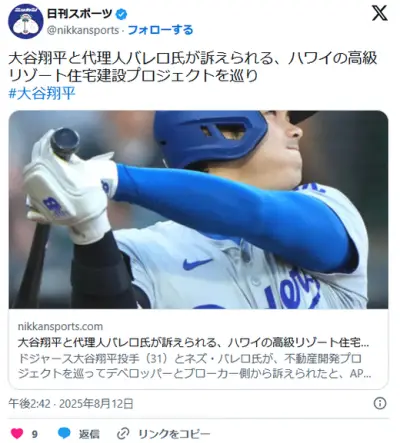Click the chain link copy icon
Image resolution: width=400 pixels, height=443 pixels.
click(x=123, y=434)
